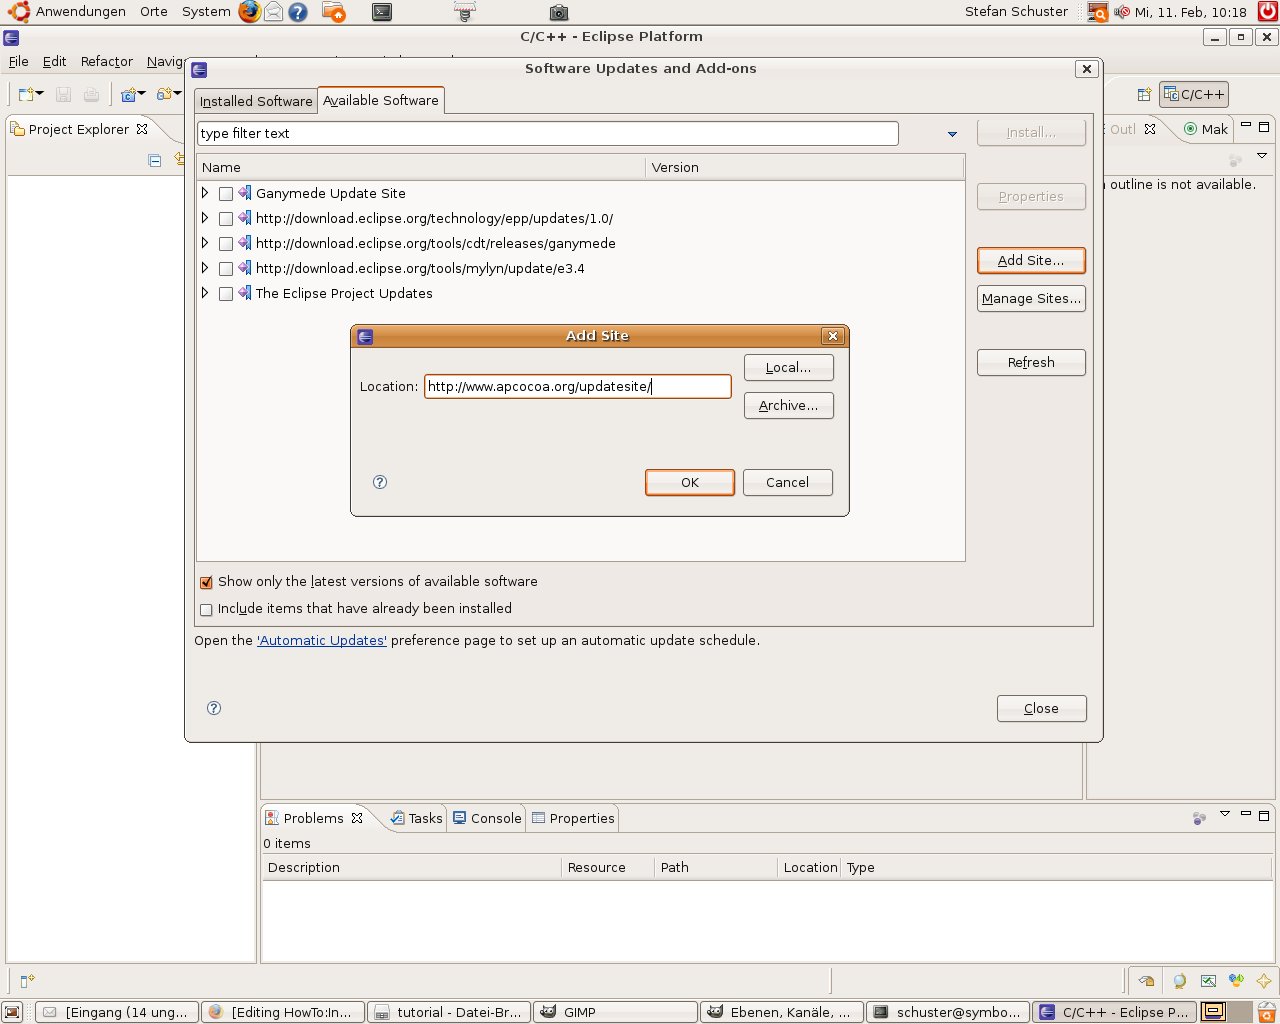Click the colored cubes icon in status bar
Image resolution: width=1280 pixels, height=1024 pixels.
pos(1236,981)
